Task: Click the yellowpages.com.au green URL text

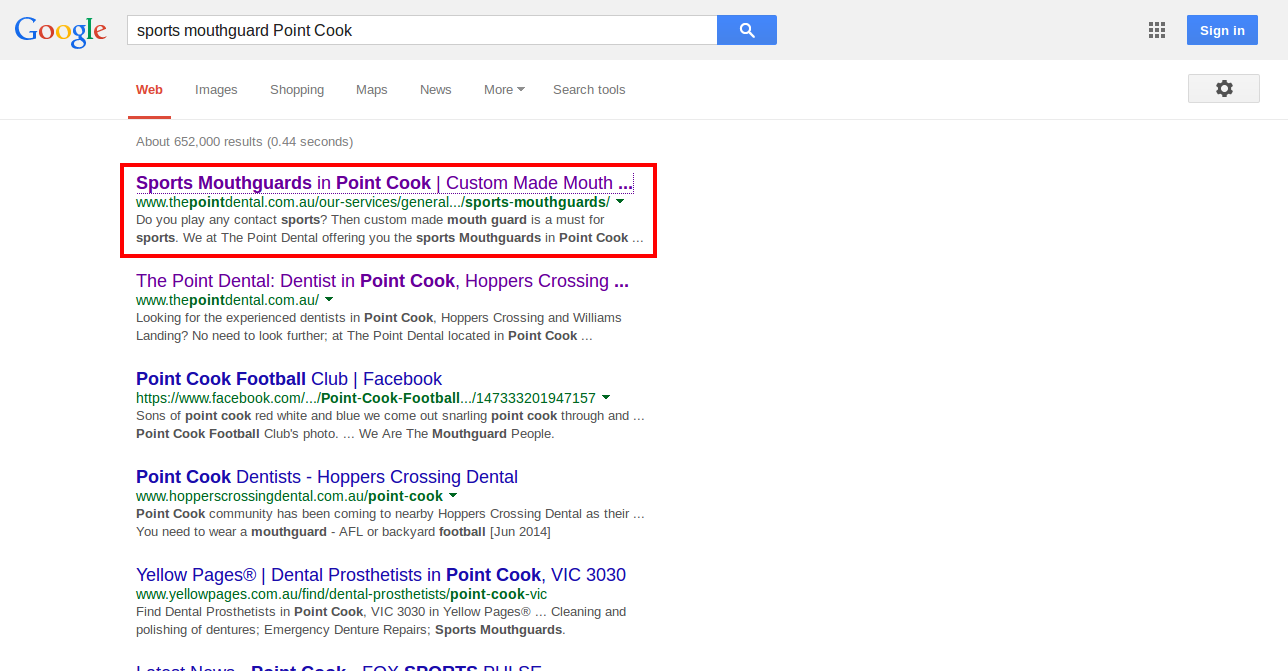Action: [x=341, y=594]
